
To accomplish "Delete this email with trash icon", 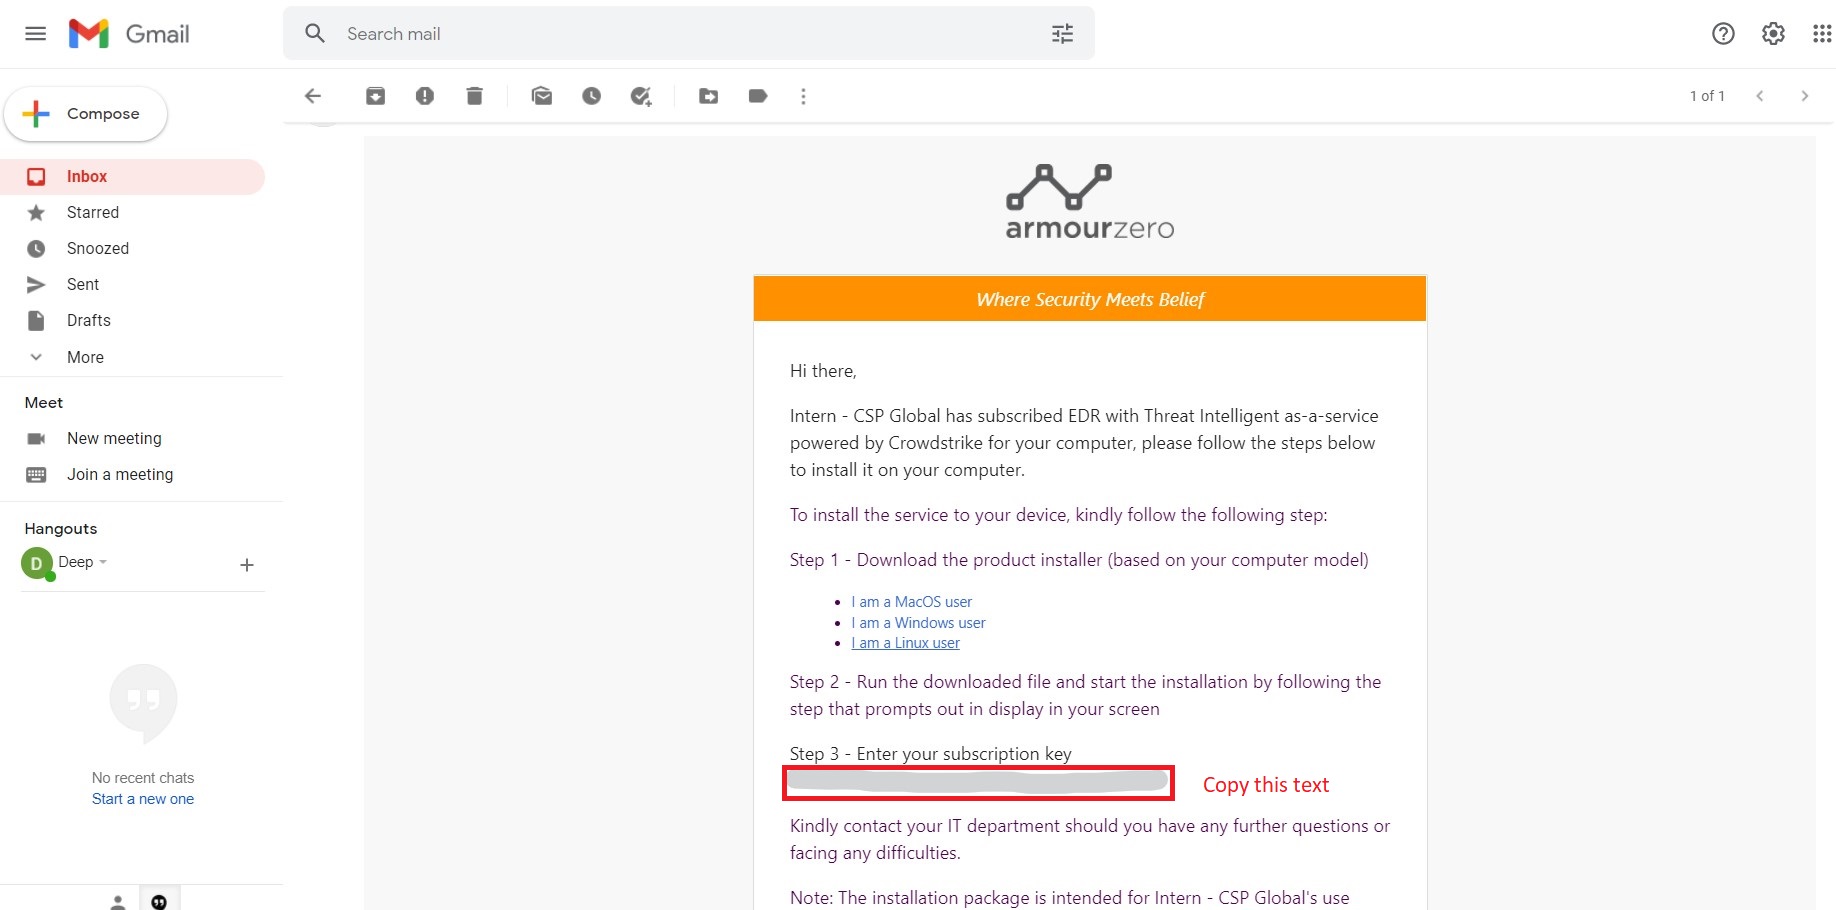I will (475, 96).
